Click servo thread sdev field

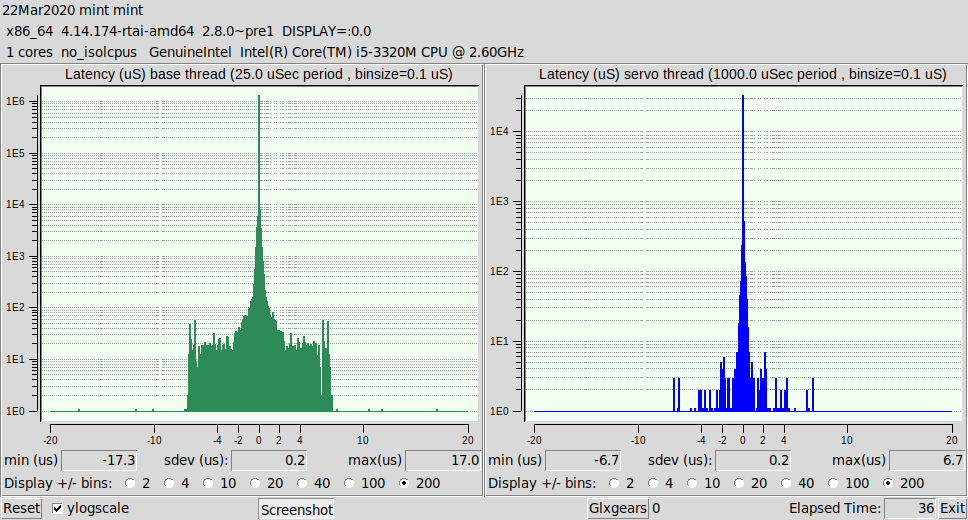pos(753,460)
